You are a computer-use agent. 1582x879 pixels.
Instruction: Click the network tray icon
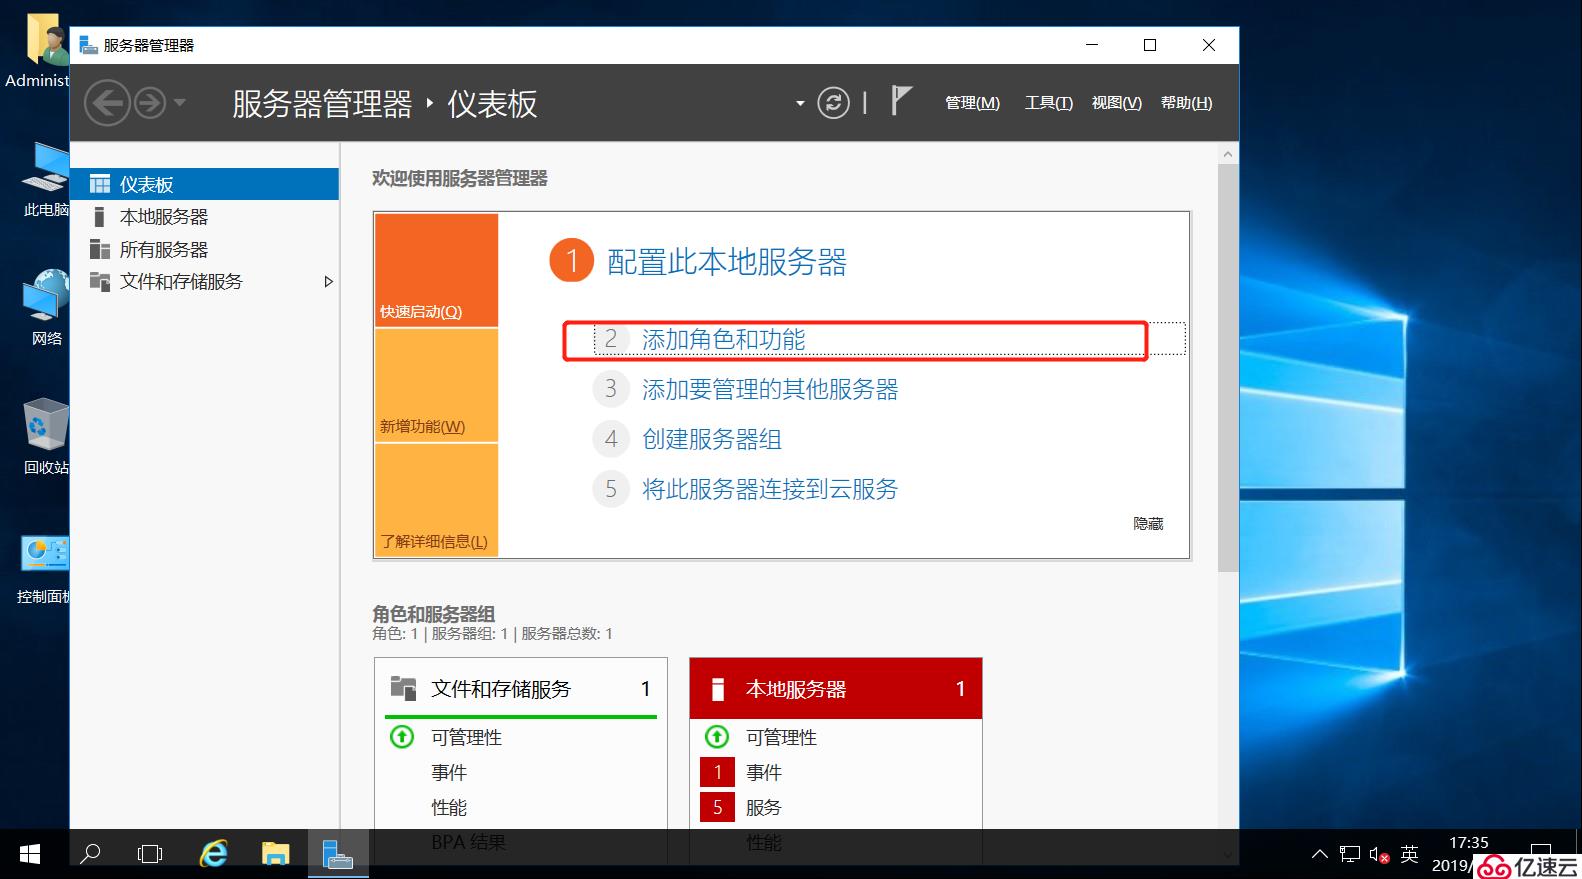click(x=1350, y=854)
